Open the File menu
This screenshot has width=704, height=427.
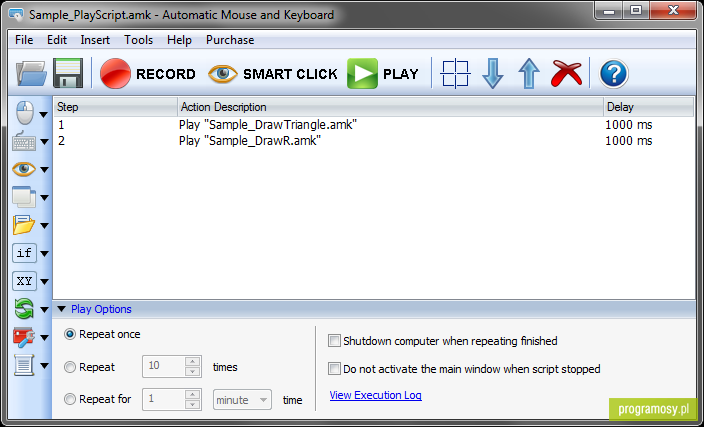pos(24,40)
